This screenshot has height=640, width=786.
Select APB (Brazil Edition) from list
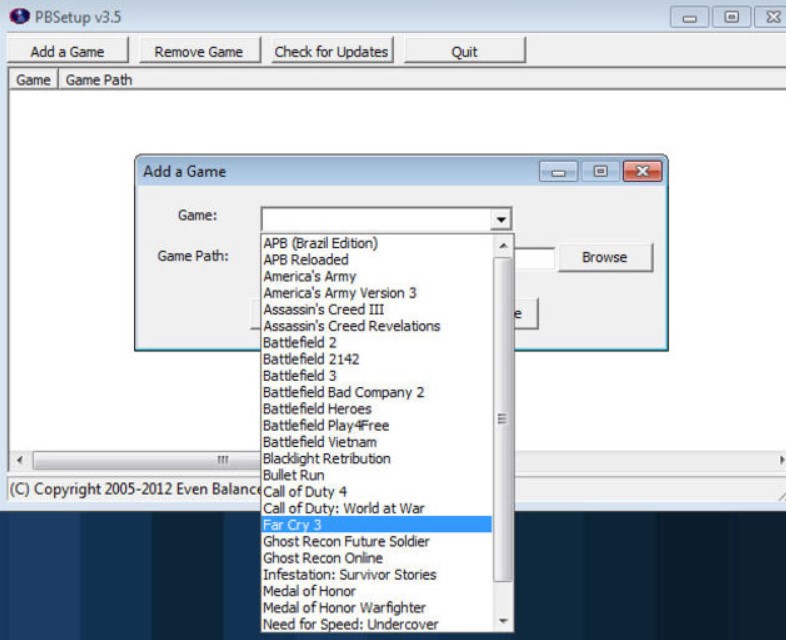[376, 243]
